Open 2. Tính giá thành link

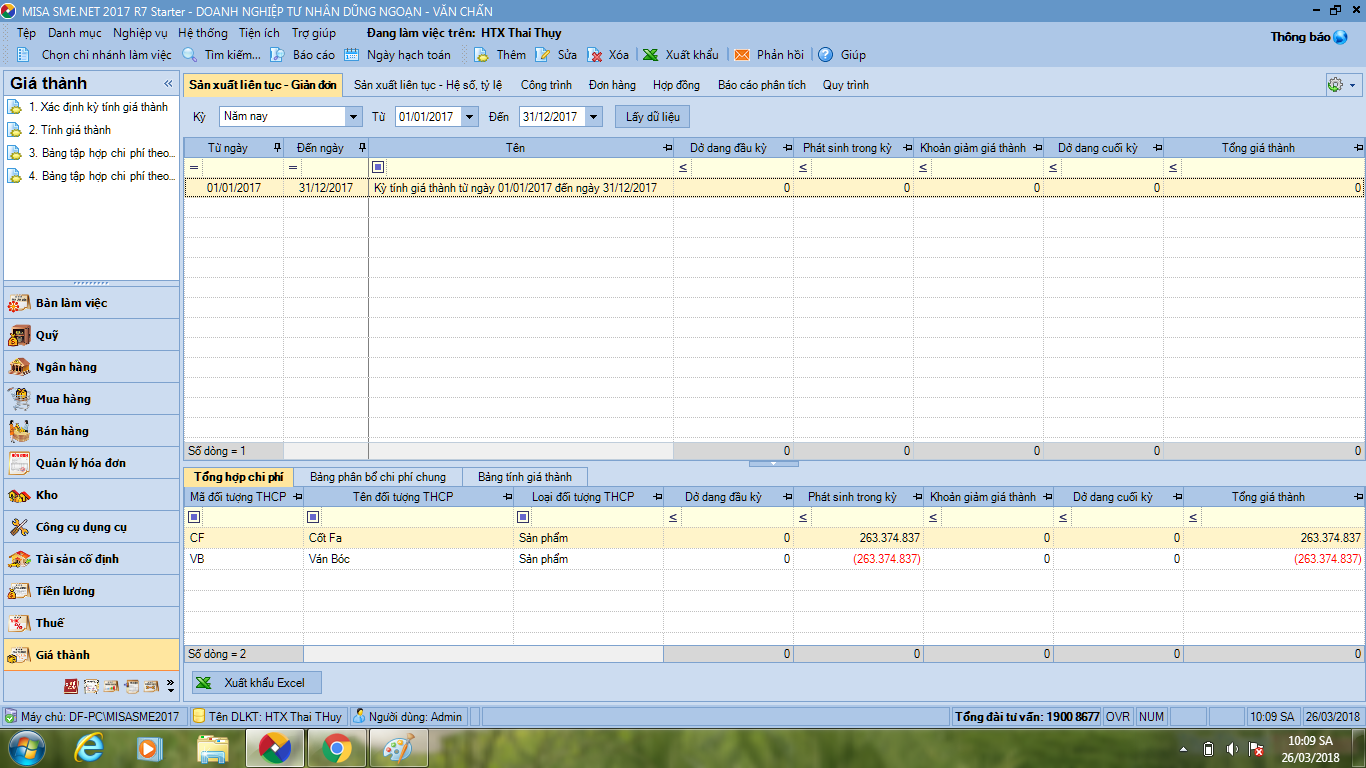69,130
